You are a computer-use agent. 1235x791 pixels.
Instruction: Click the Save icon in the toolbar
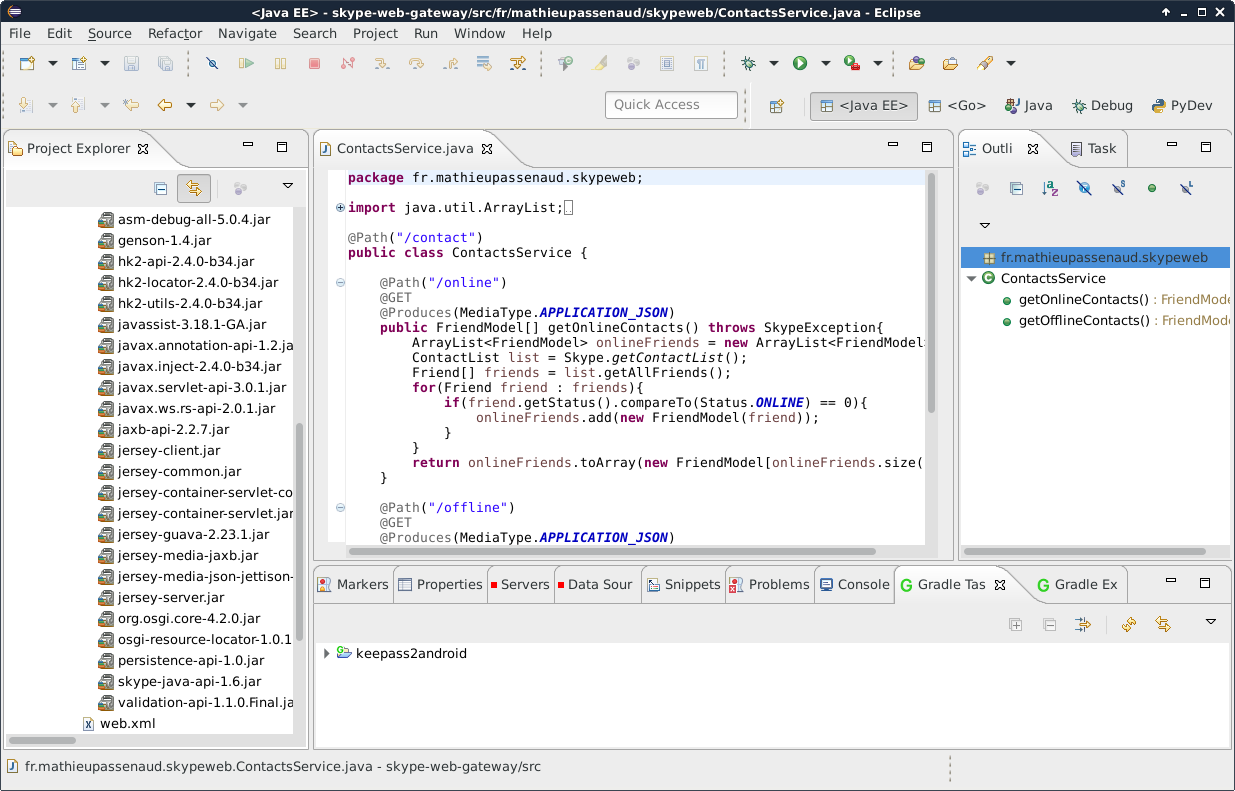pos(131,63)
